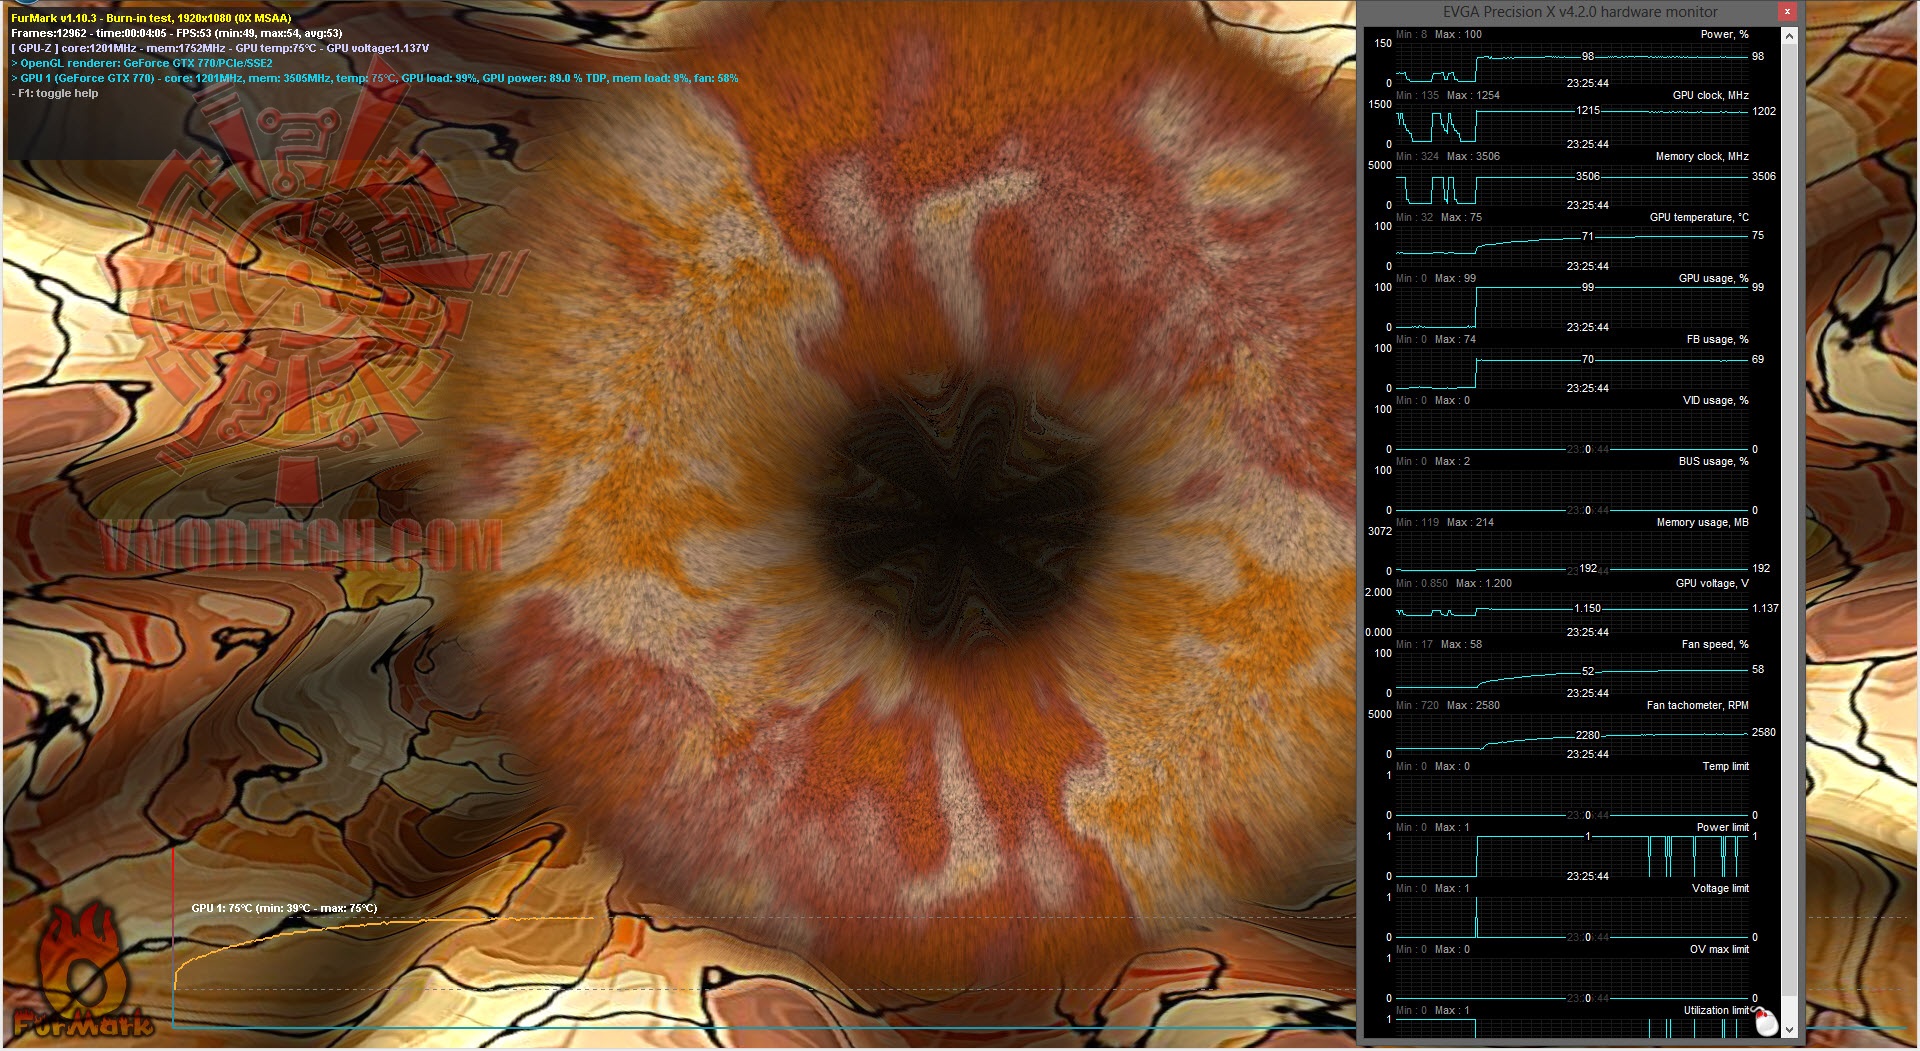Click the "GPU 1: 75°C" temperature graph label

tap(285, 908)
